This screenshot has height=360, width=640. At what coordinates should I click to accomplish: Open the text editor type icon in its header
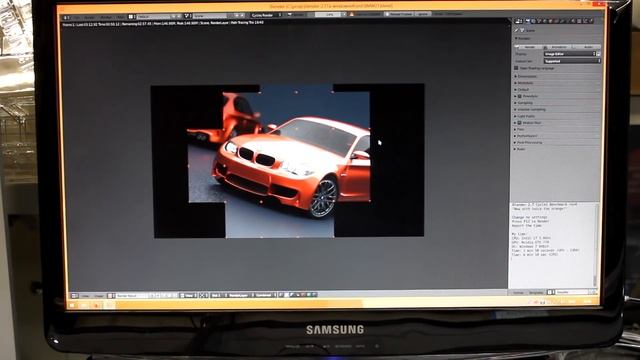(550, 292)
